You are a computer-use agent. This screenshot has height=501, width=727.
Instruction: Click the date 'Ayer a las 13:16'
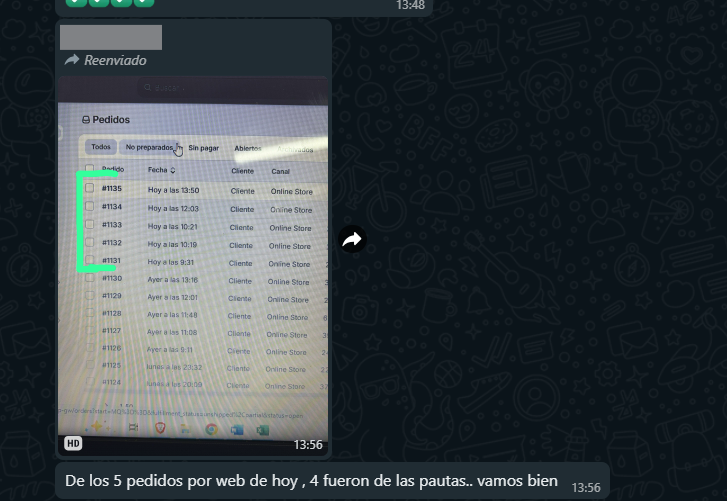[x=172, y=280]
